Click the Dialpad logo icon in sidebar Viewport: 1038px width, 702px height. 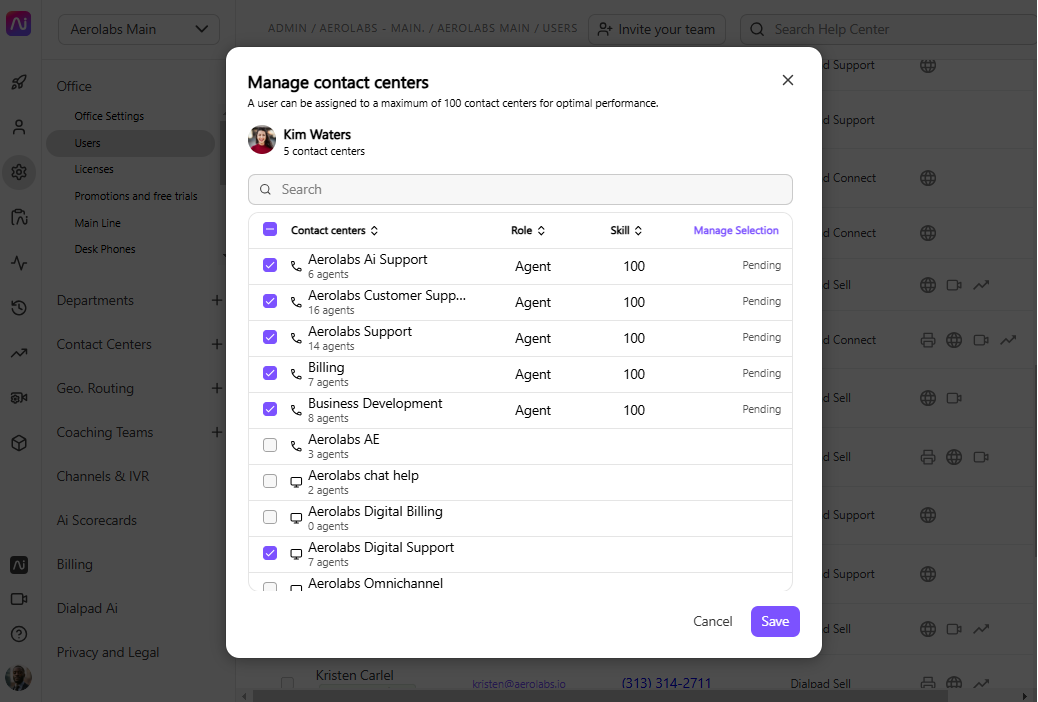19,25
